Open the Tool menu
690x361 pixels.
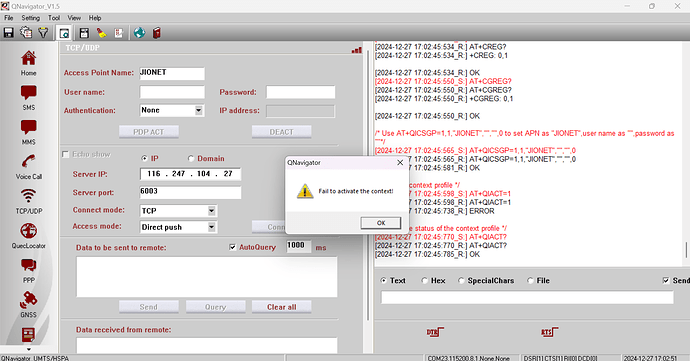[54, 18]
